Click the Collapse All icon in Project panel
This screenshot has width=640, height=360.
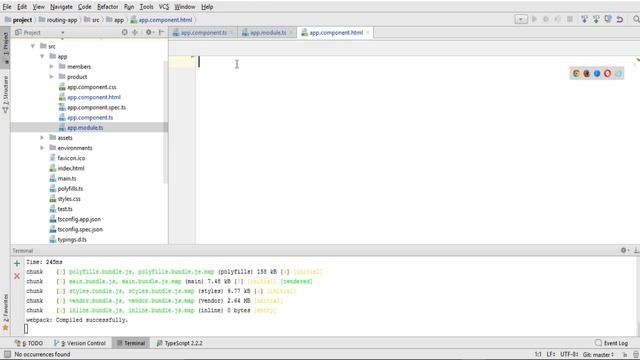tap(135, 32)
